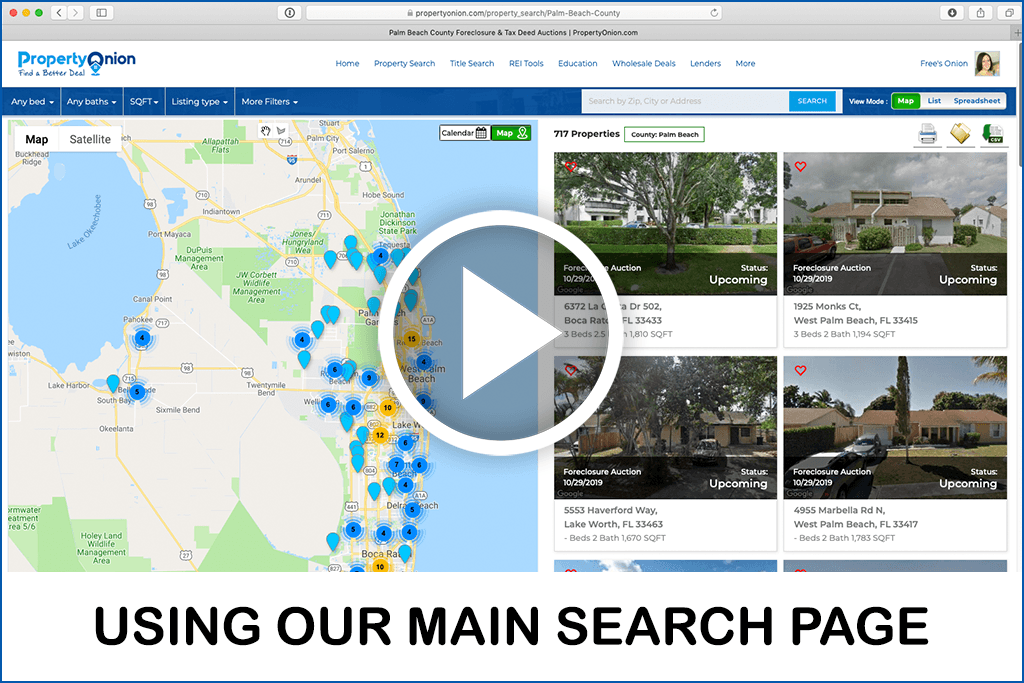Click the SEARCH button
The image size is (1024, 683).
(x=812, y=100)
